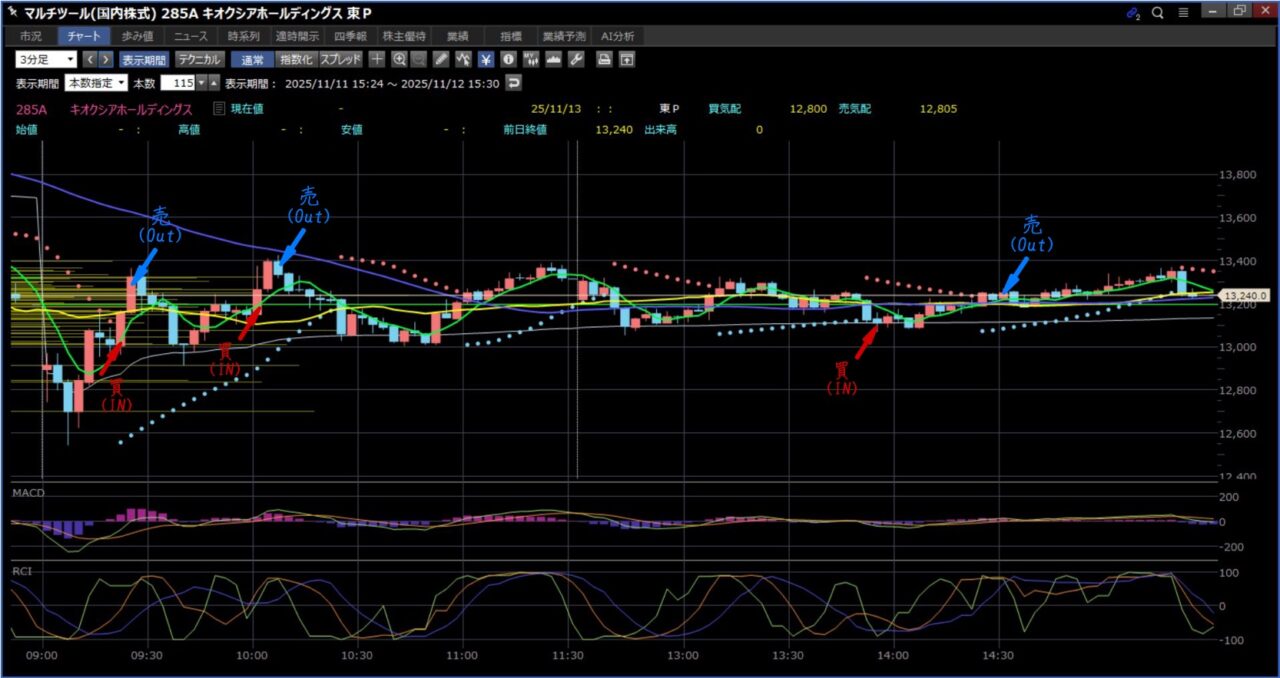Expand the 本数指定 display period dropdown
1280x678 pixels.
click(x=96, y=83)
